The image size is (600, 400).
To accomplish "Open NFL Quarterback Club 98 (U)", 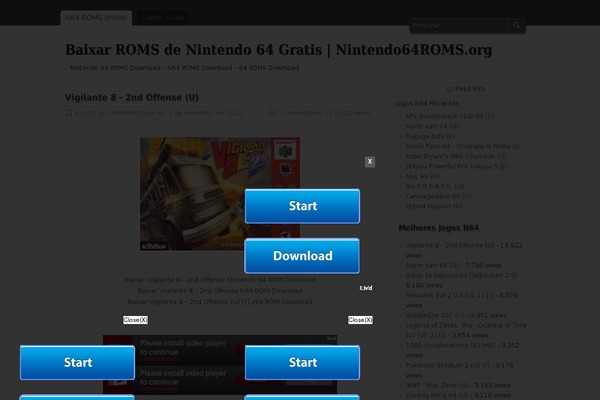I will (x=450, y=116).
